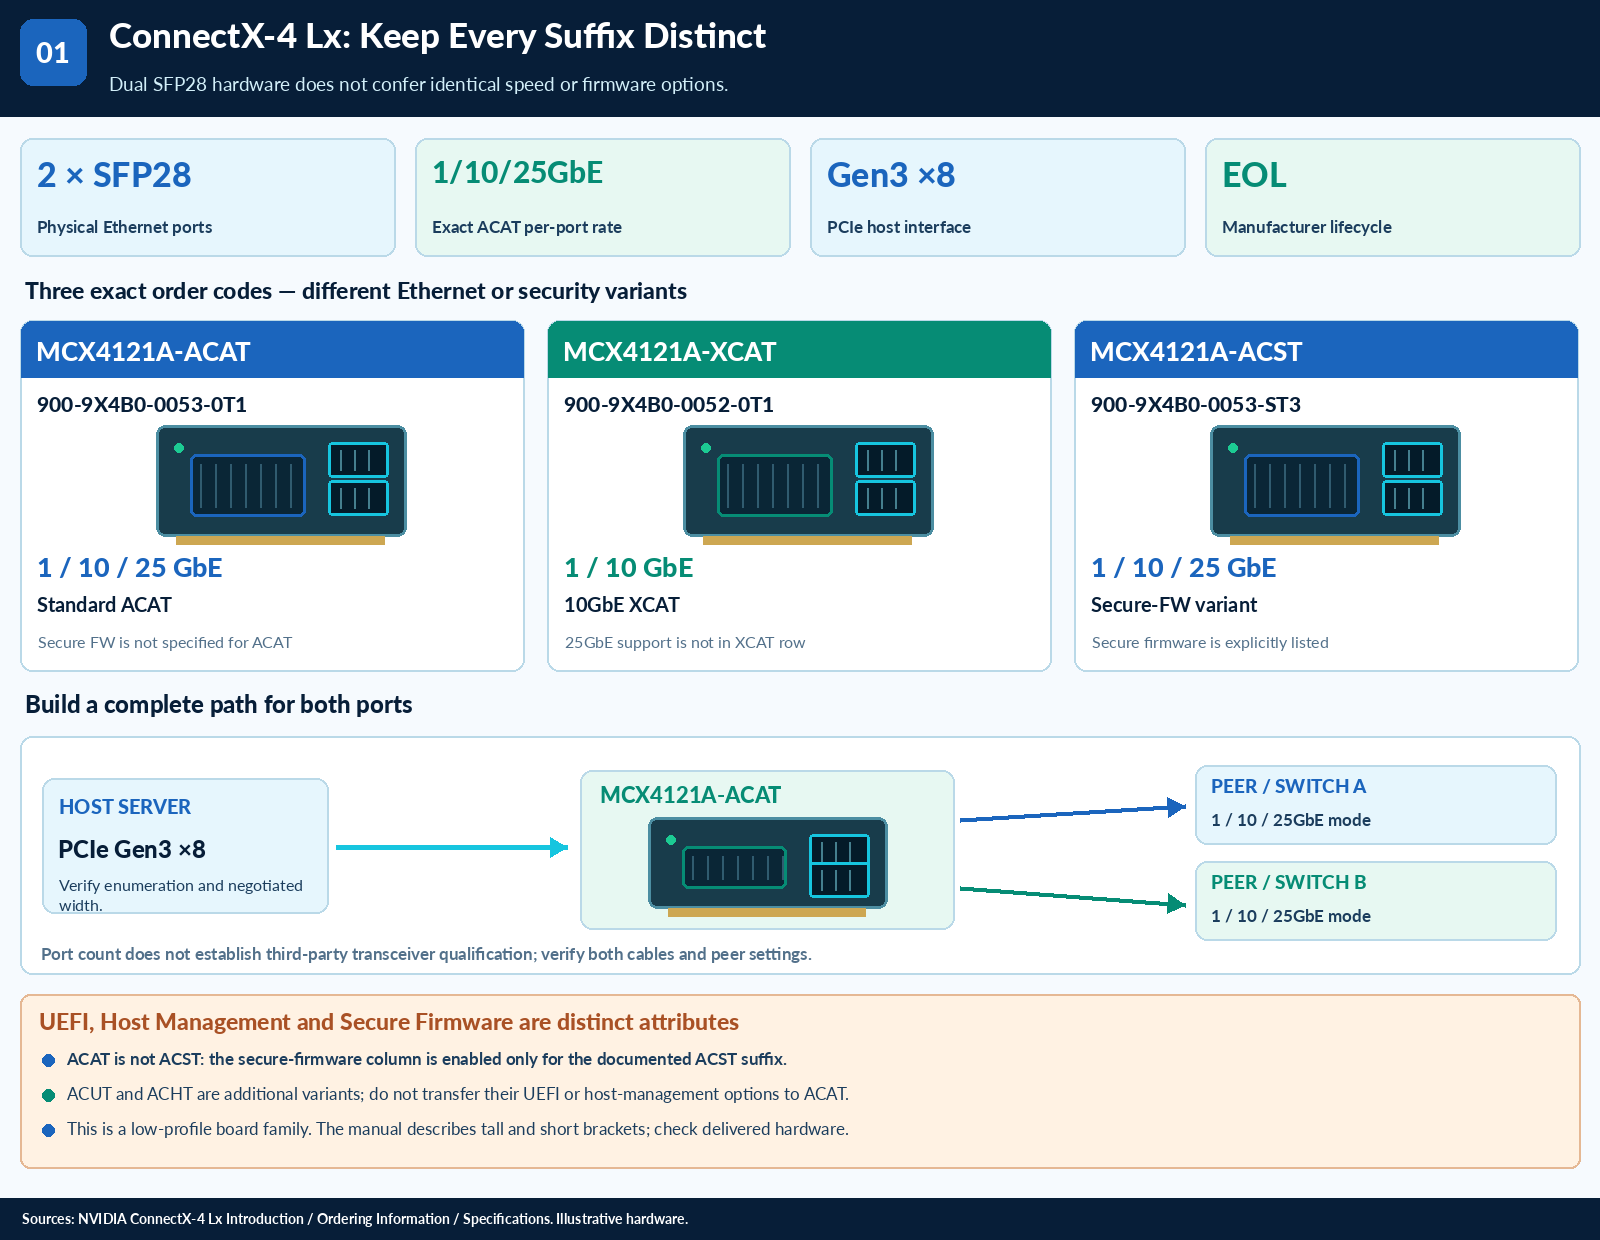The width and height of the screenshot is (1600, 1240).
Task: Click the Exact ACAT per-port rate caption
Action: 527,227
